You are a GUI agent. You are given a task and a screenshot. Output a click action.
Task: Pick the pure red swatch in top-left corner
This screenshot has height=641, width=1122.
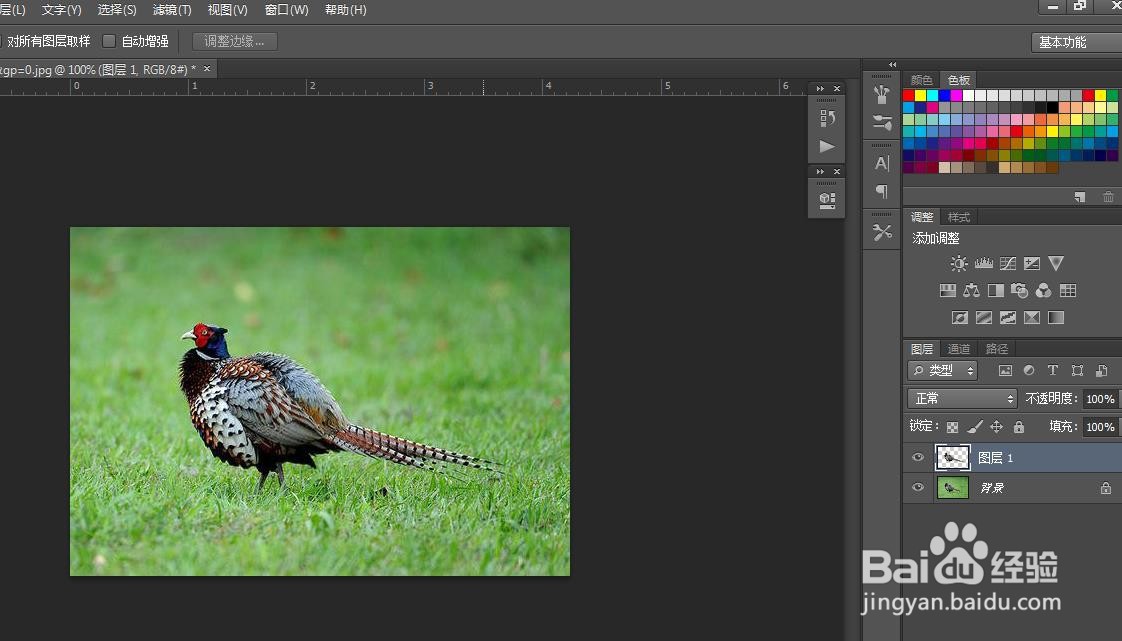pyautogui.click(x=909, y=95)
